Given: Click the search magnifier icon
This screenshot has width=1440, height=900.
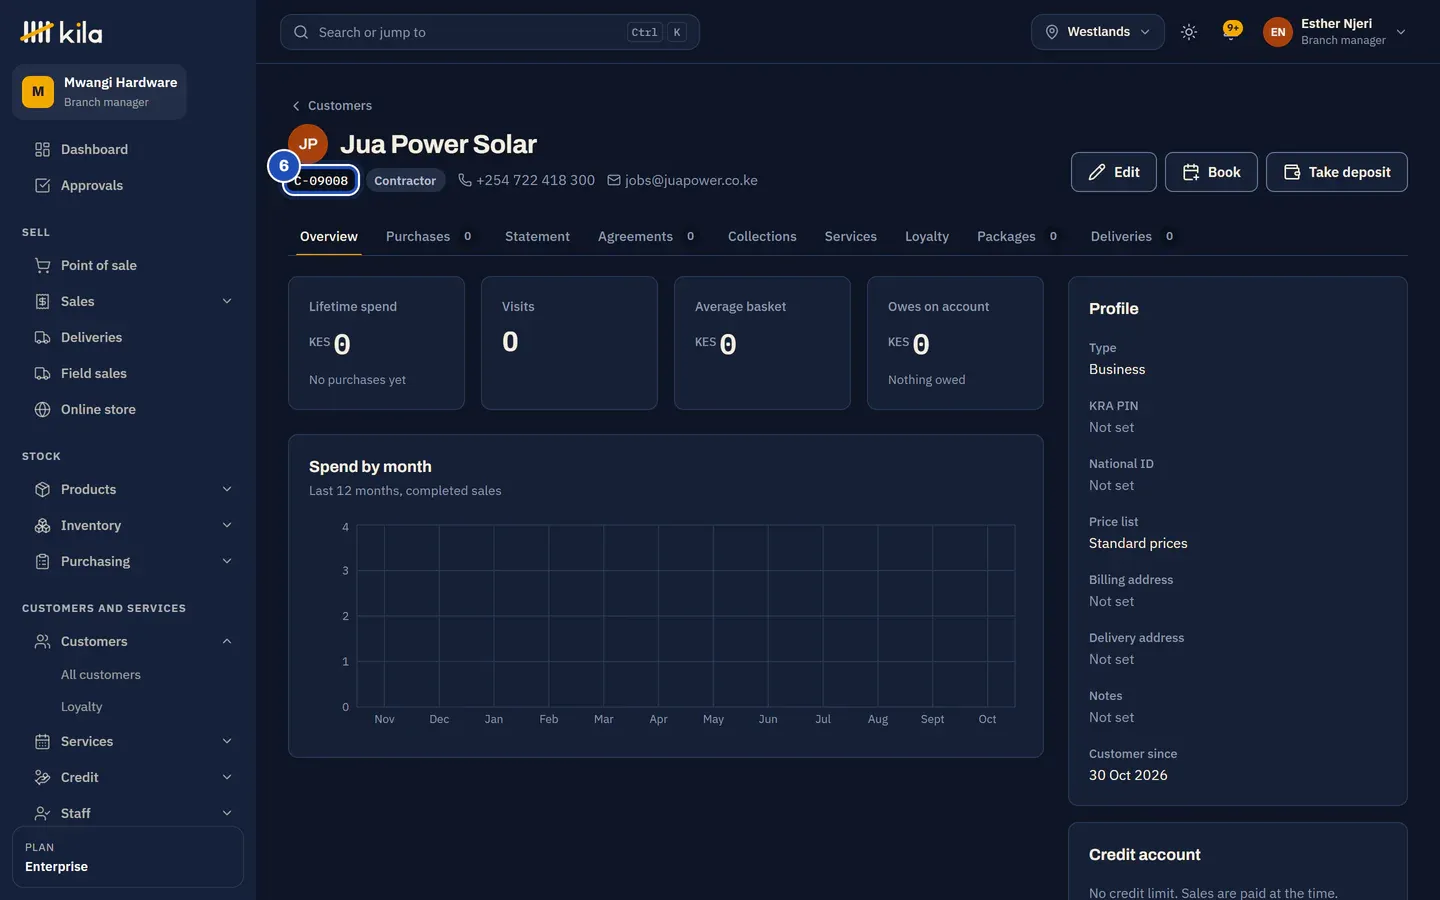Looking at the screenshot, I should [301, 32].
